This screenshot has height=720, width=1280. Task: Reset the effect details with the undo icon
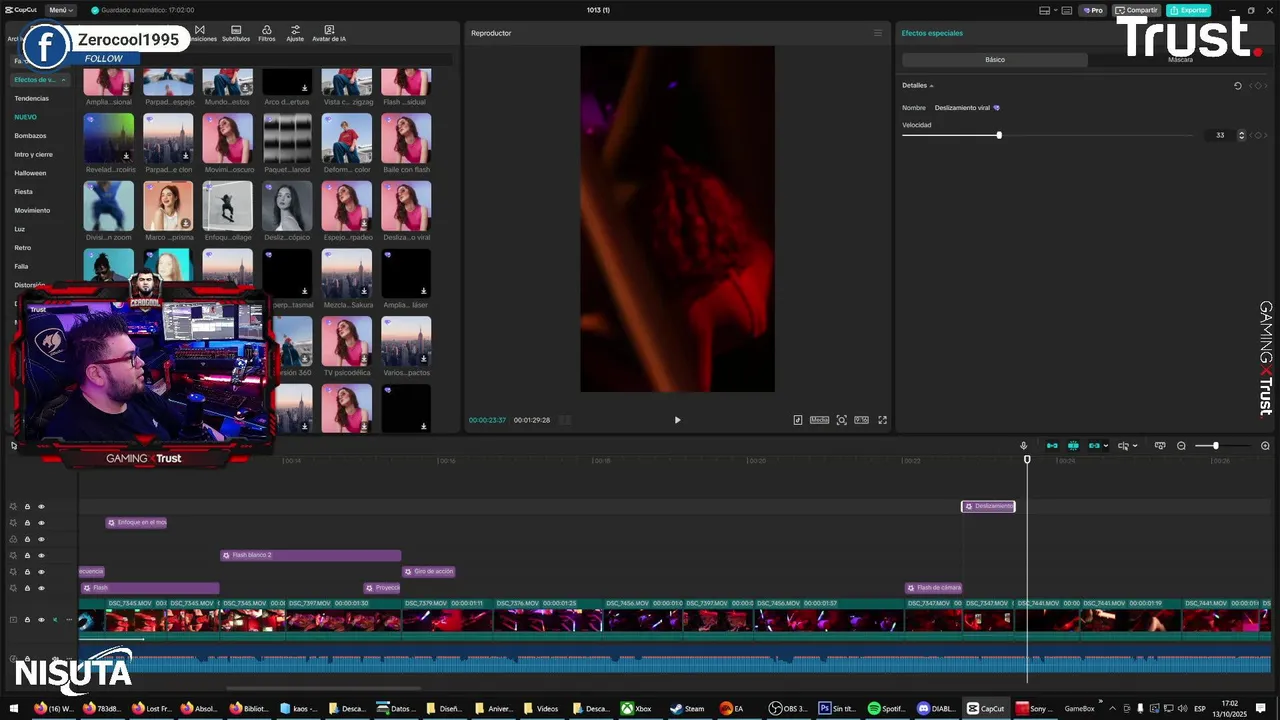click(1237, 86)
